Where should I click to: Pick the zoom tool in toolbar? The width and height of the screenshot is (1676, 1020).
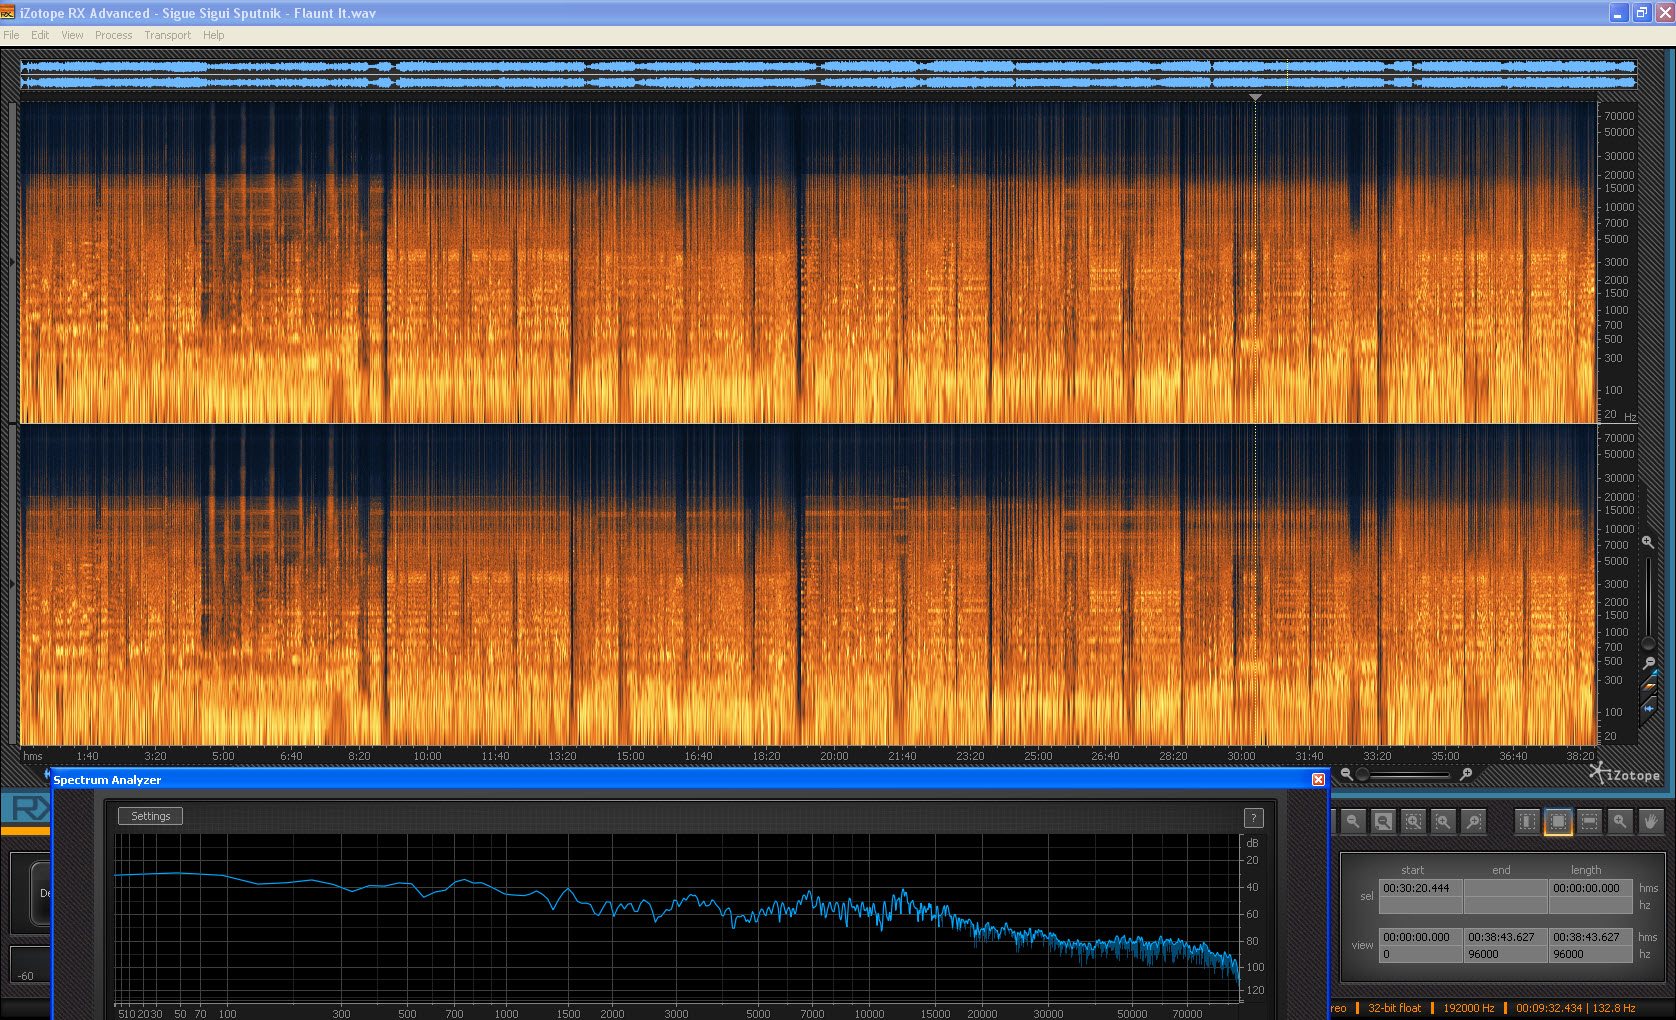pyautogui.click(x=1620, y=821)
